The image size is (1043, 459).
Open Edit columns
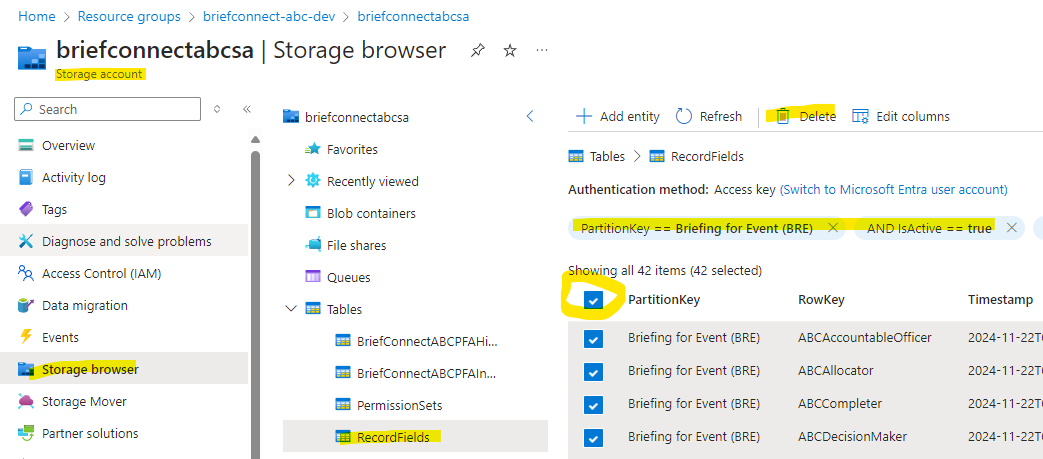(901, 116)
